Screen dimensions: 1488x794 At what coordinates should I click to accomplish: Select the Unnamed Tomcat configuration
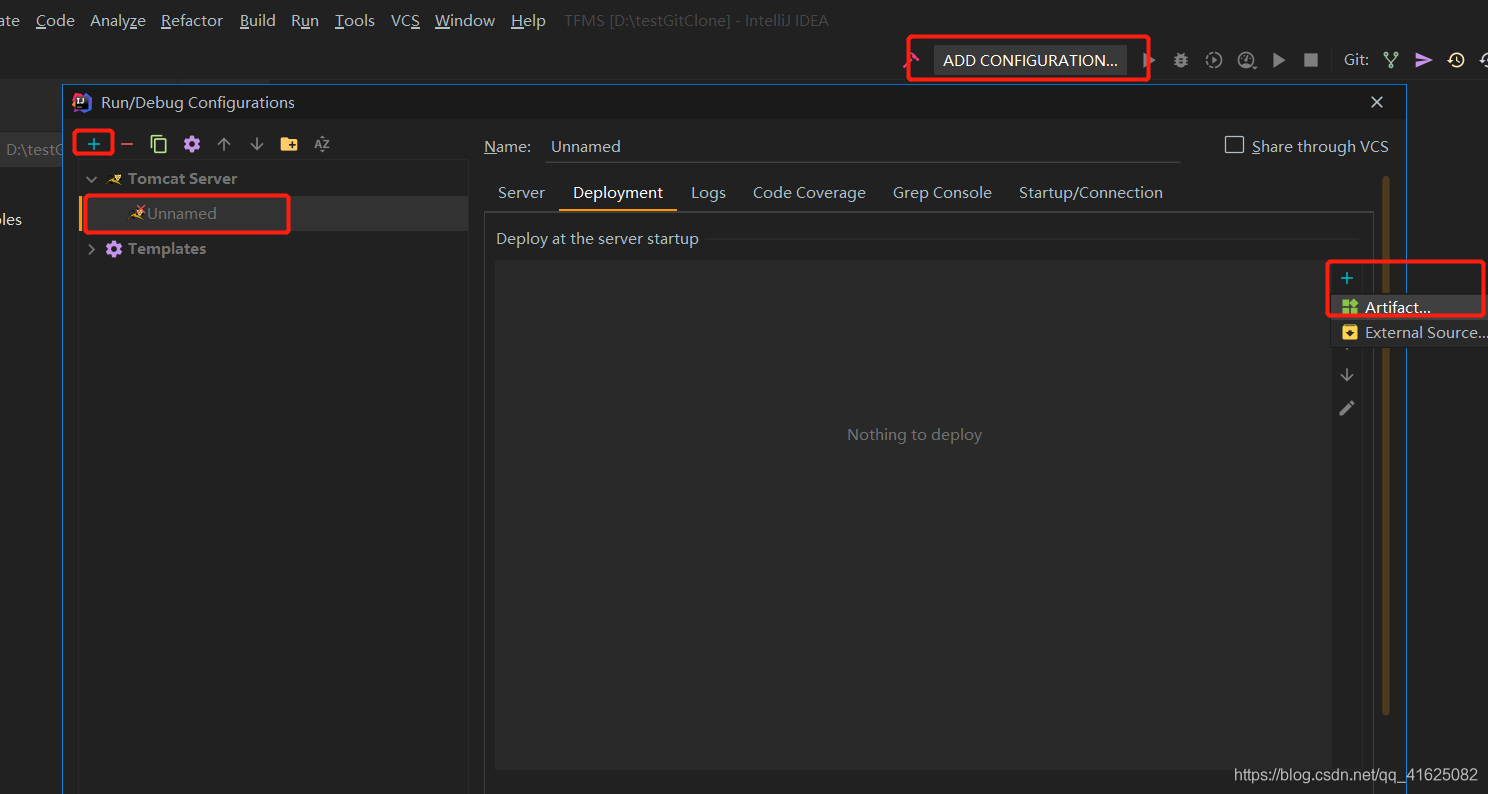click(273, 213)
